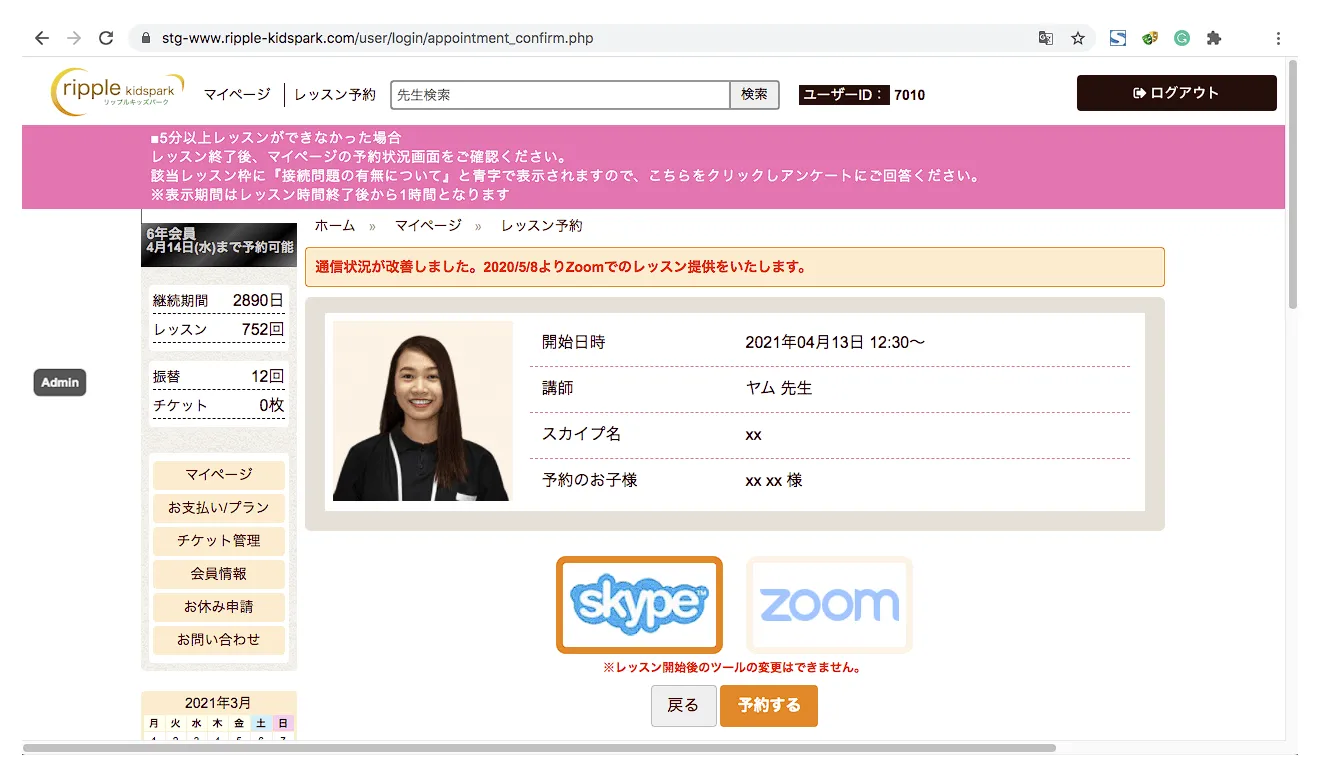Viewport: 1320px width, 780px height.
Task: Open レッスン予約 in the top navigation
Action: click(x=335, y=95)
